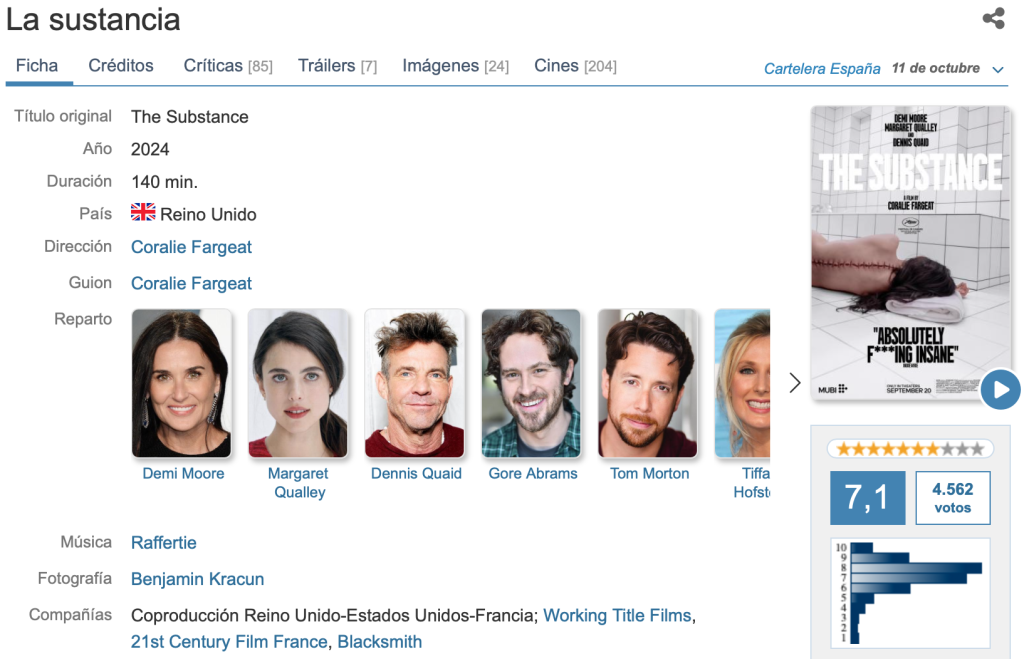Switch to the Ficha tab

(37, 66)
